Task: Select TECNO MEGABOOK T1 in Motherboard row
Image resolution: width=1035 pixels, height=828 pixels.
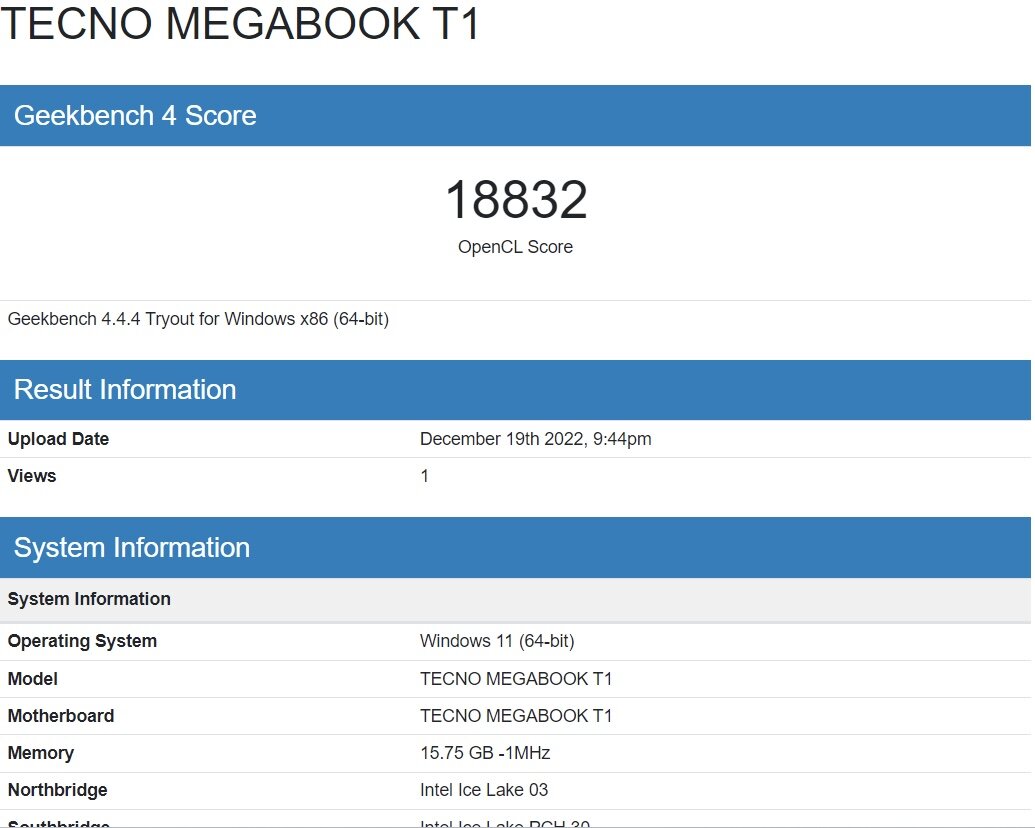Action: pyautogui.click(x=516, y=716)
